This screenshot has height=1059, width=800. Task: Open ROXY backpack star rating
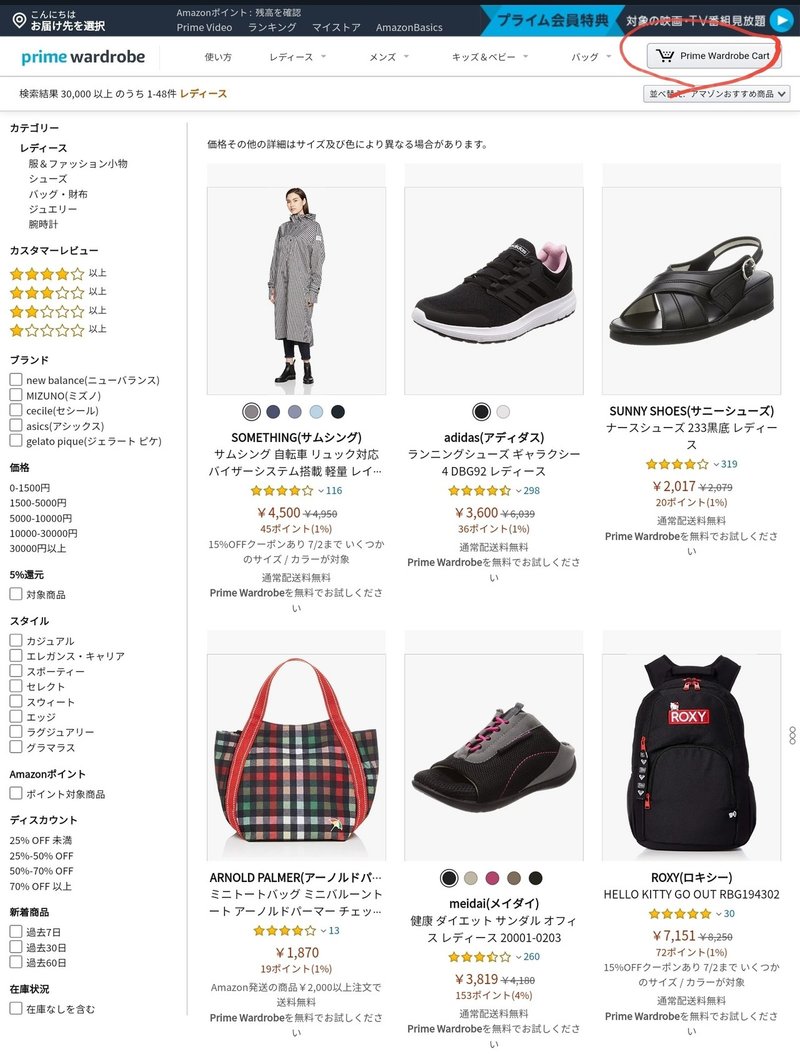[680, 914]
